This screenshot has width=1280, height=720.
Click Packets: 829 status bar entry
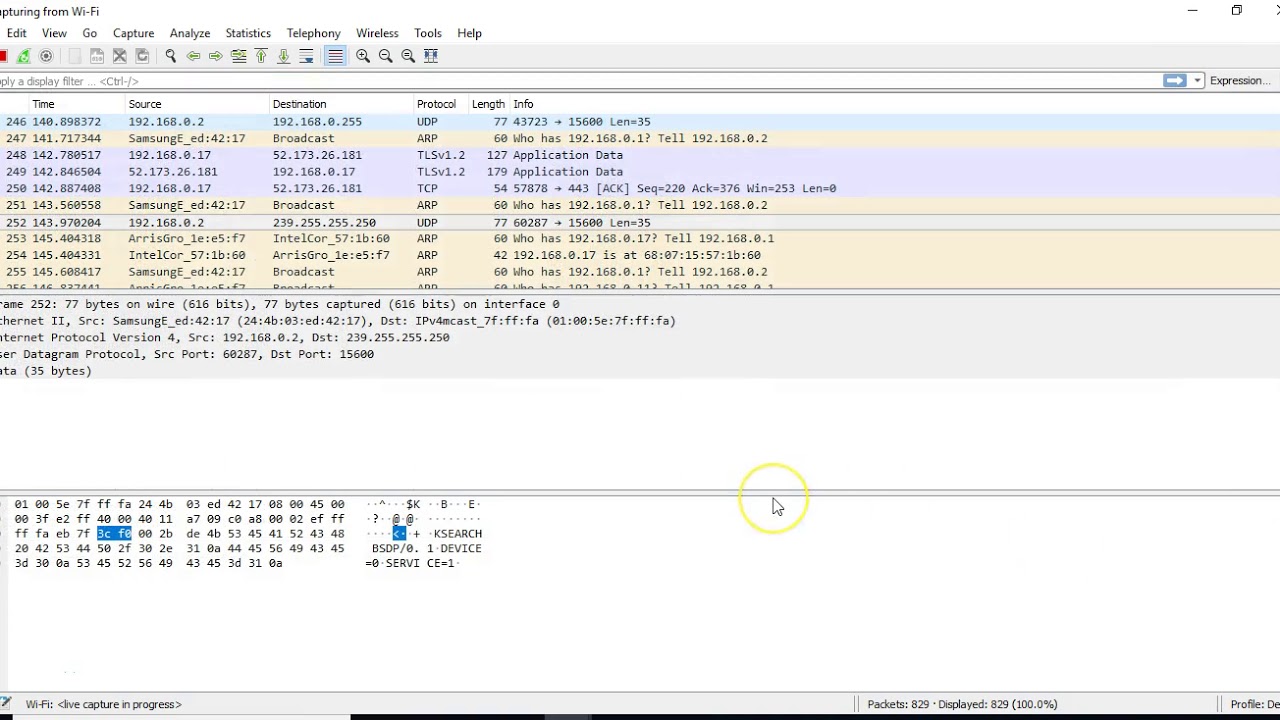(x=962, y=704)
